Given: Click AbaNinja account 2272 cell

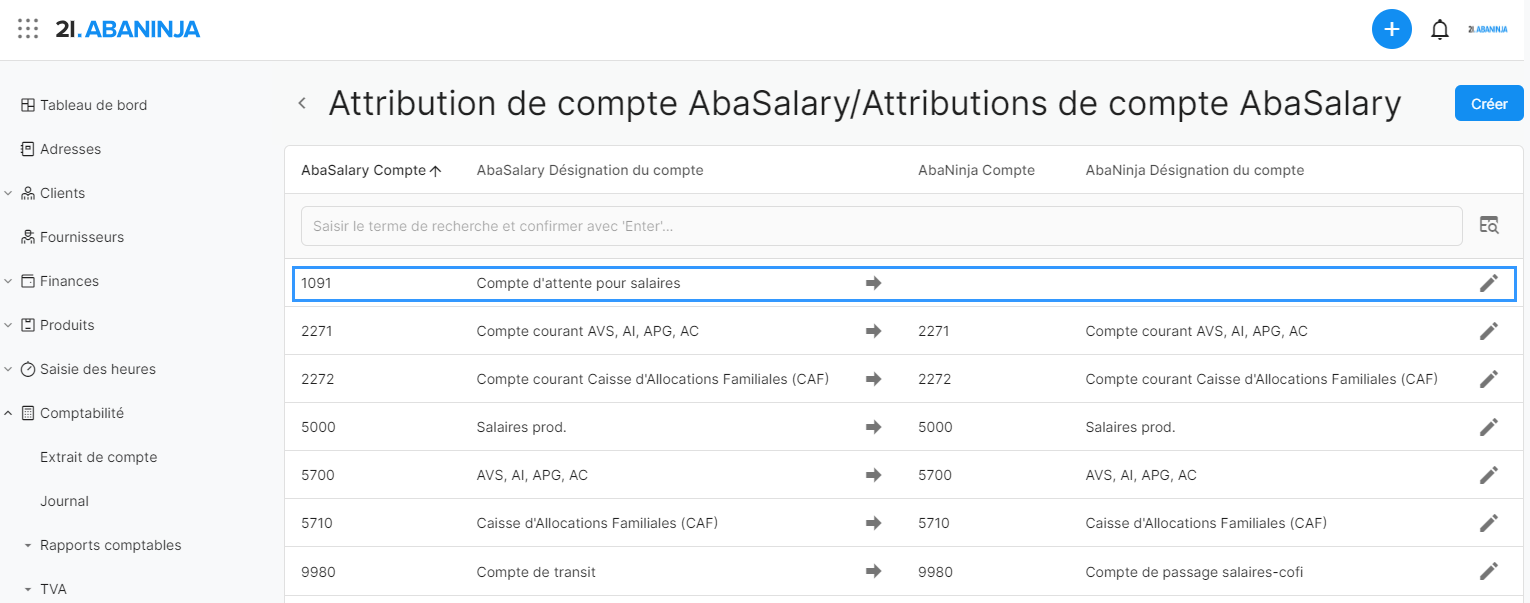Looking at the screenshot, I should [x=934, y=379].
